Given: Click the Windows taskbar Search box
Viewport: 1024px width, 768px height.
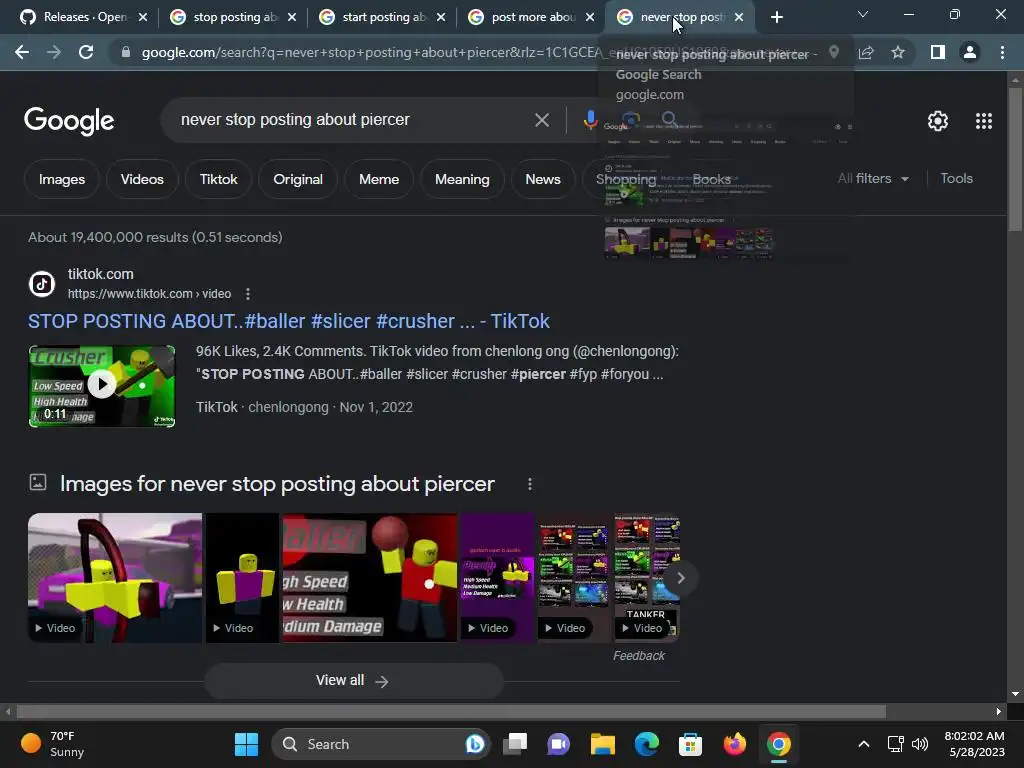Looking at the screenshot, I should [380, 744].
